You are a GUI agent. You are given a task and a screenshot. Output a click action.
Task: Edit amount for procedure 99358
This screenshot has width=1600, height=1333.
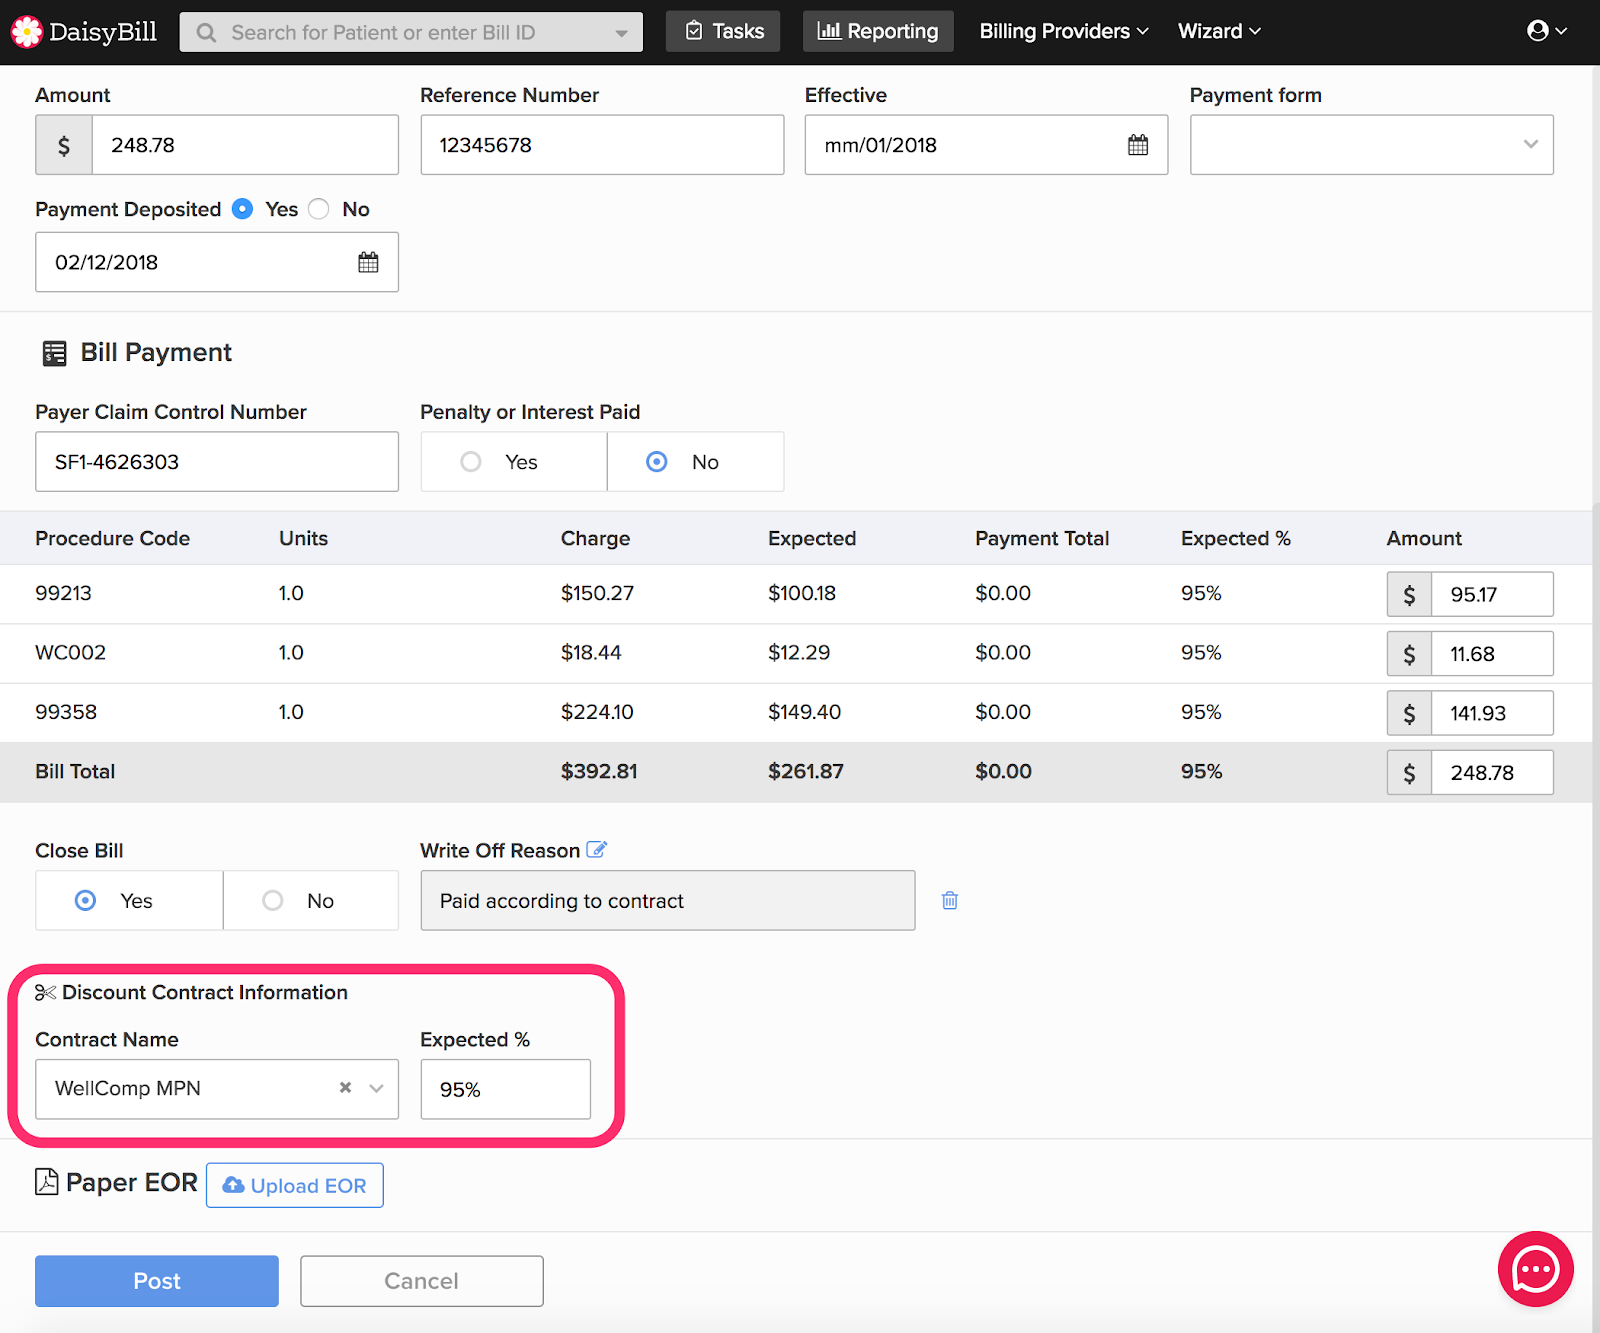coord(1492,713)
